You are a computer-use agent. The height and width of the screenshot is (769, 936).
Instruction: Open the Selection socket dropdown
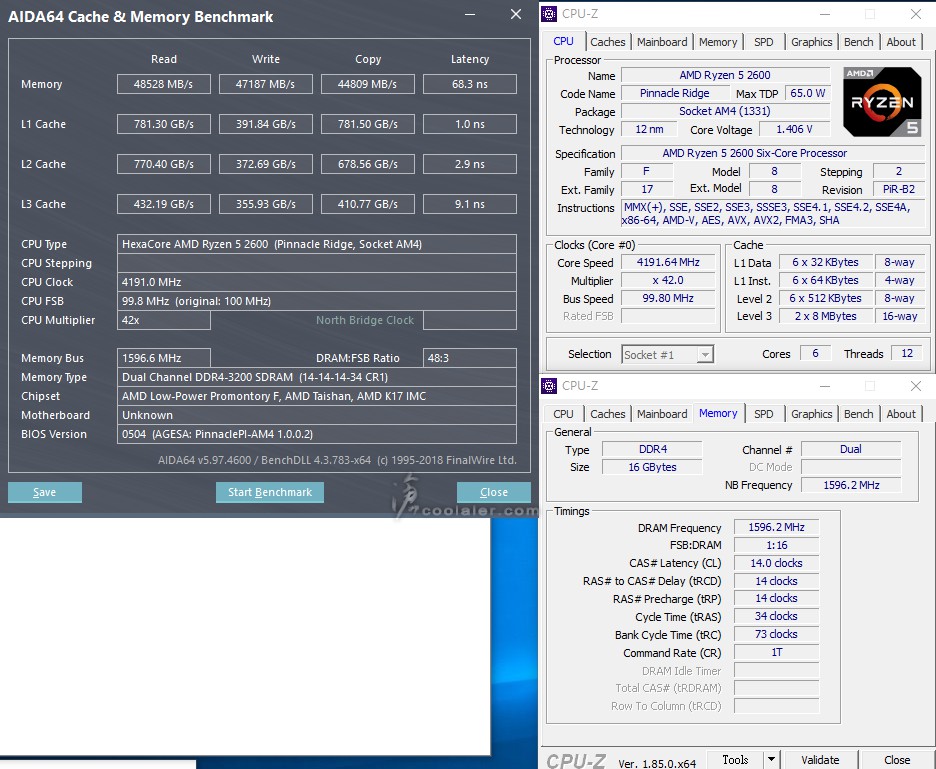pos(667,355)
